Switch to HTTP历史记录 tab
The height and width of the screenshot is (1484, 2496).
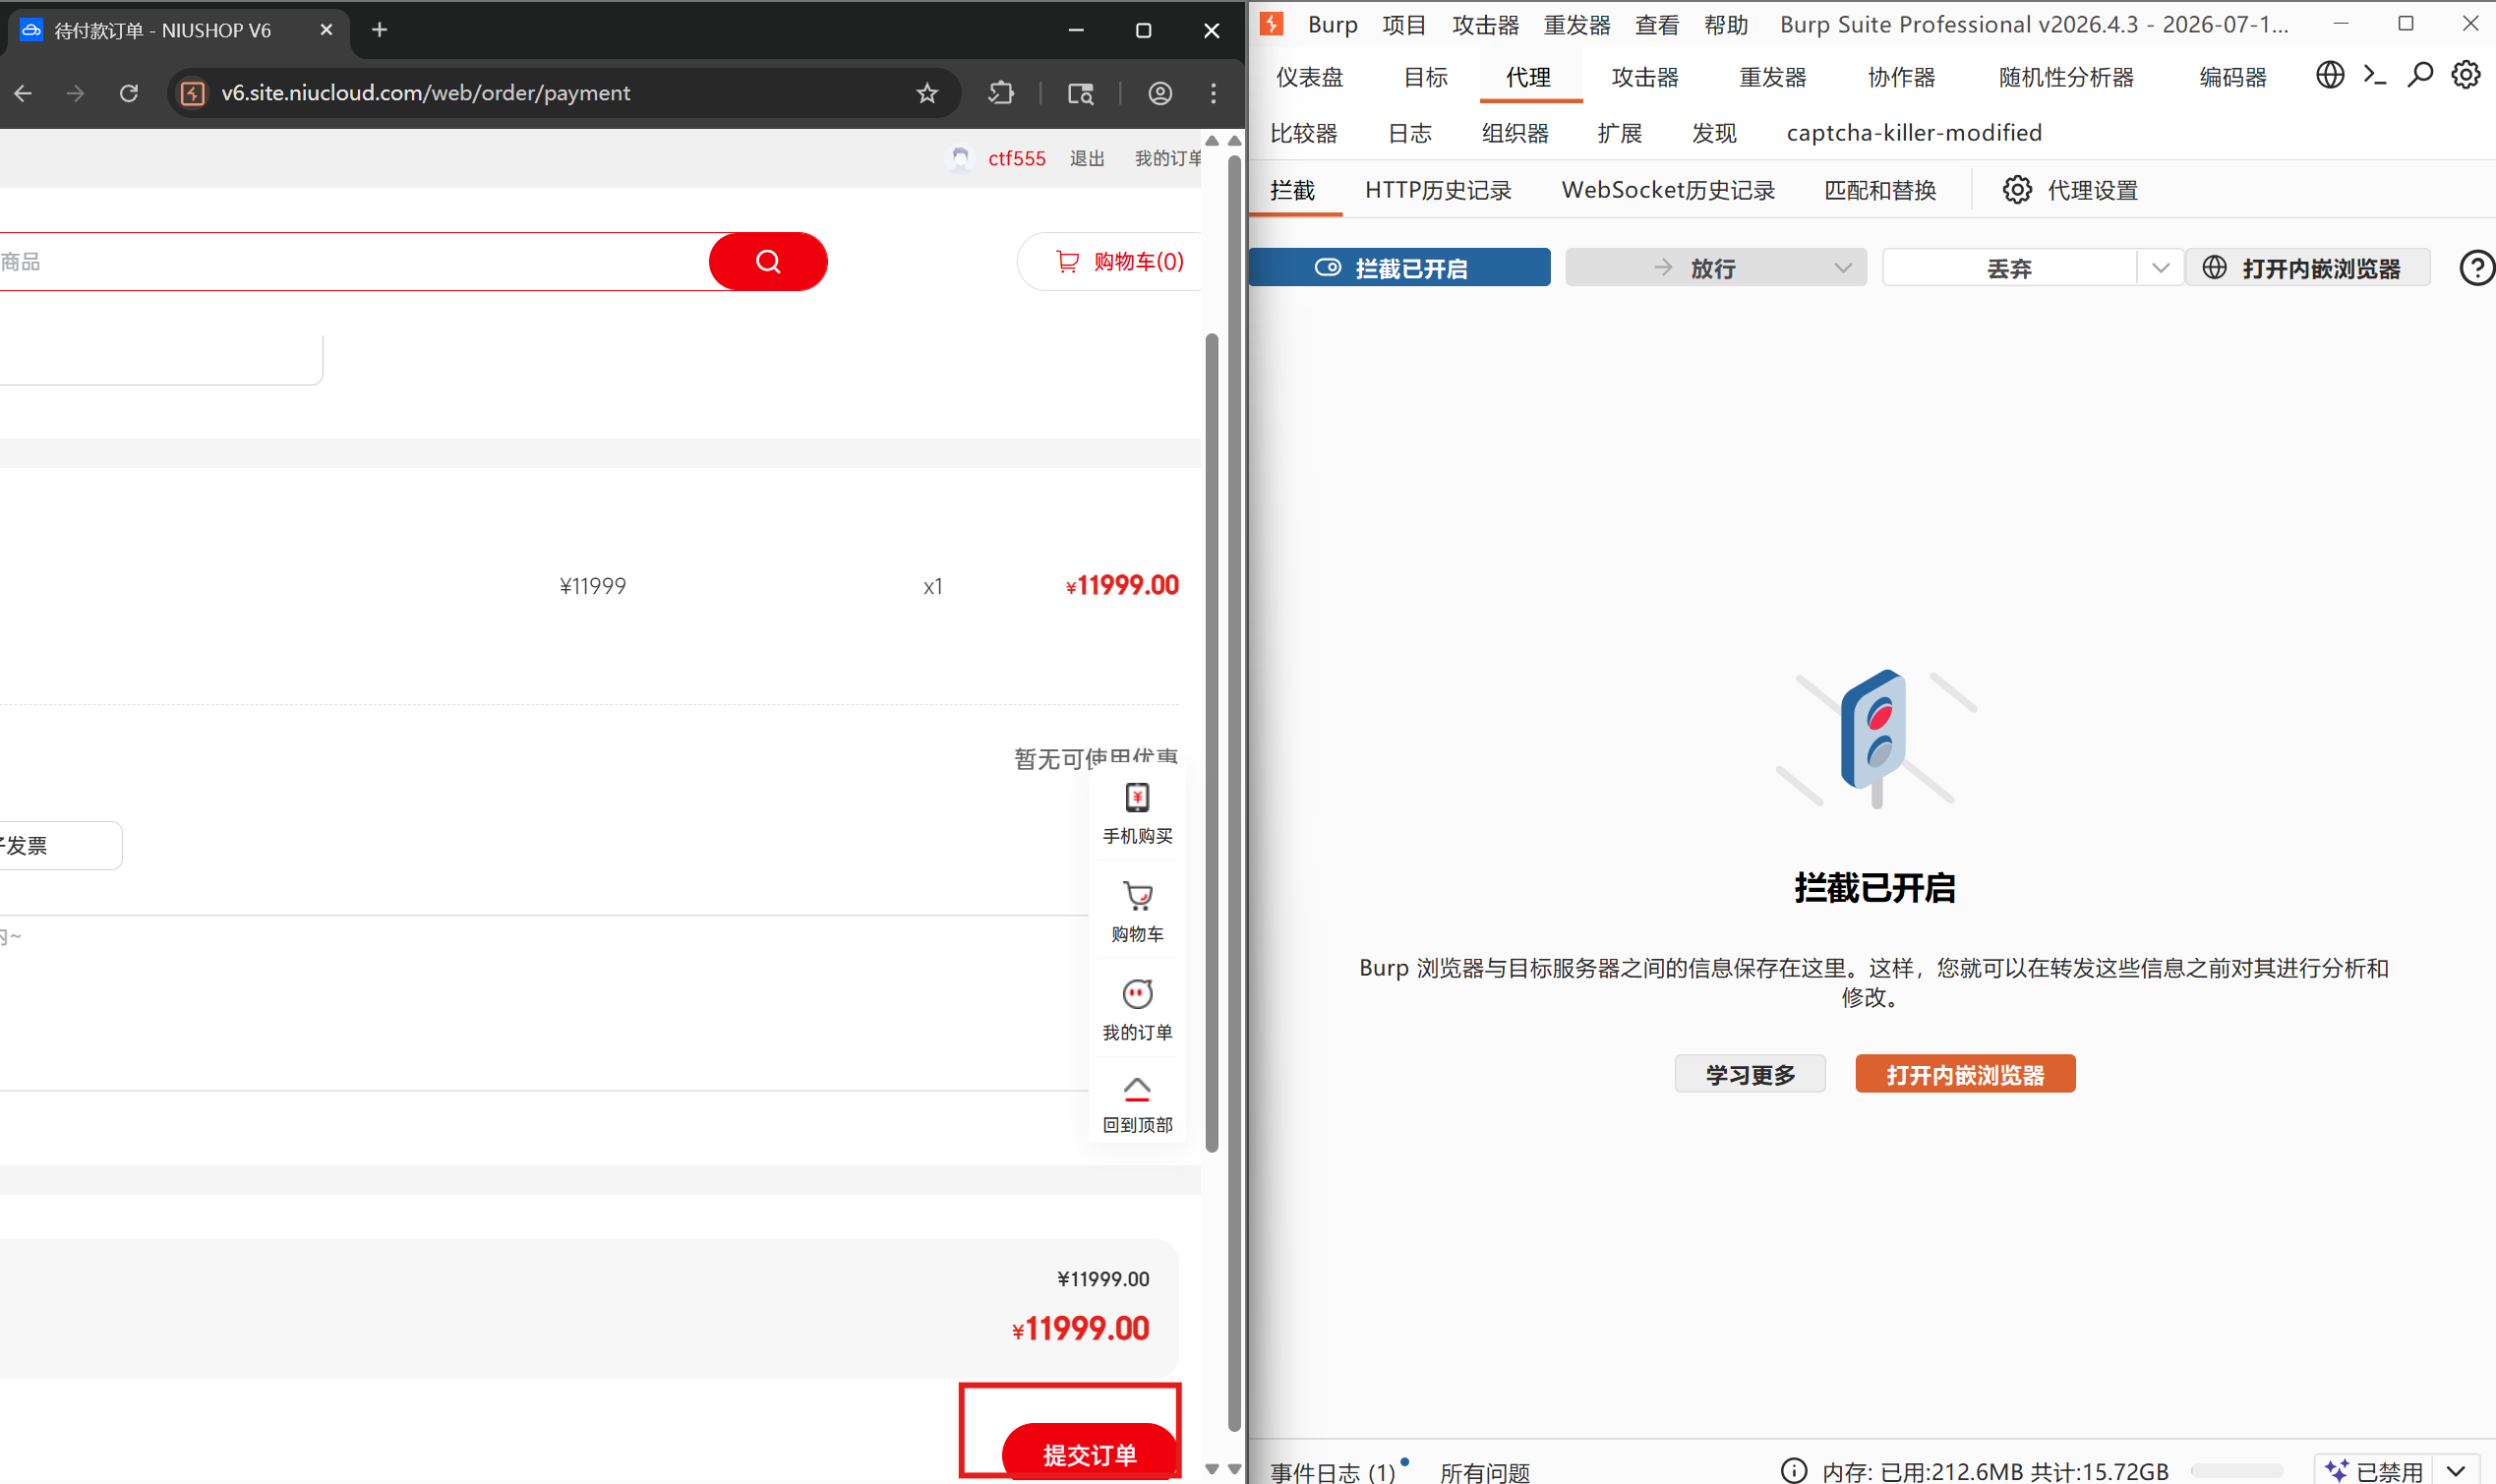[1438, 190]
